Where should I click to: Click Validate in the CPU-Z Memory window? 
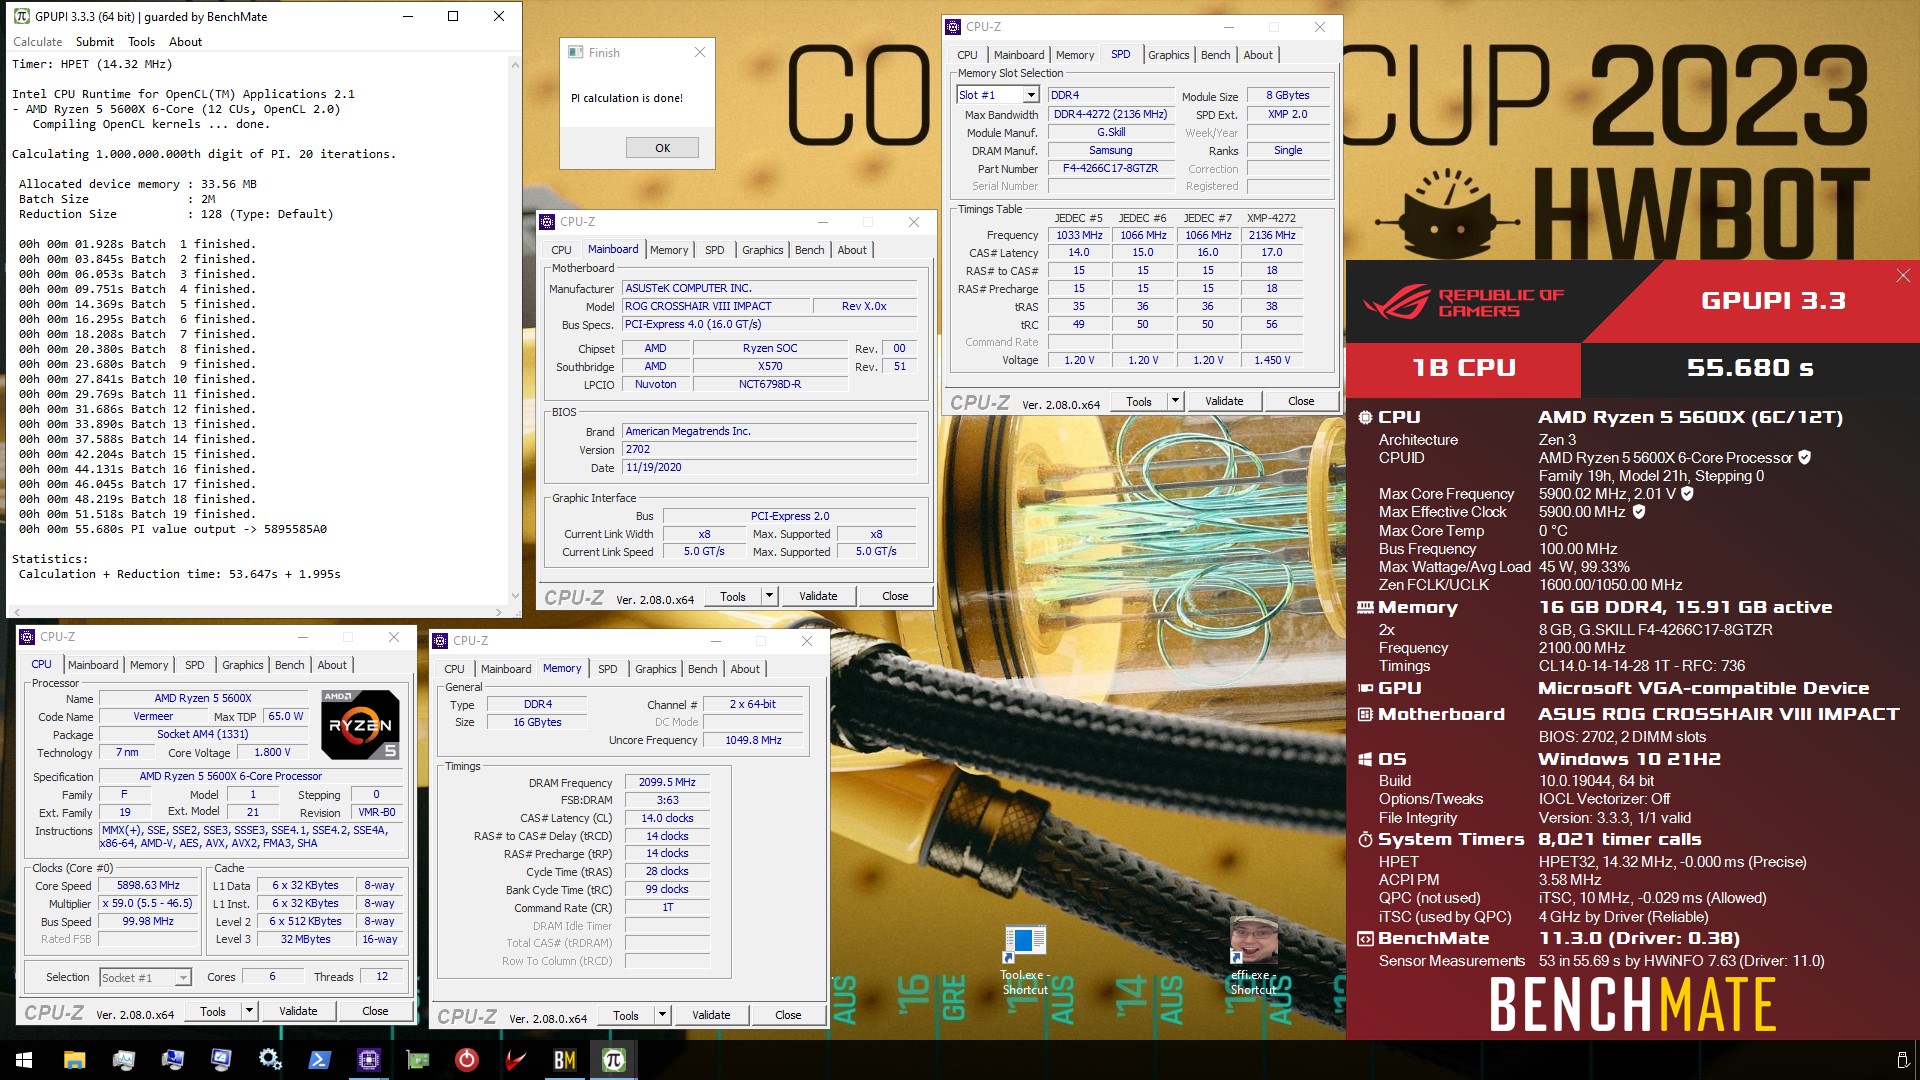click(x=711, y=1015)
